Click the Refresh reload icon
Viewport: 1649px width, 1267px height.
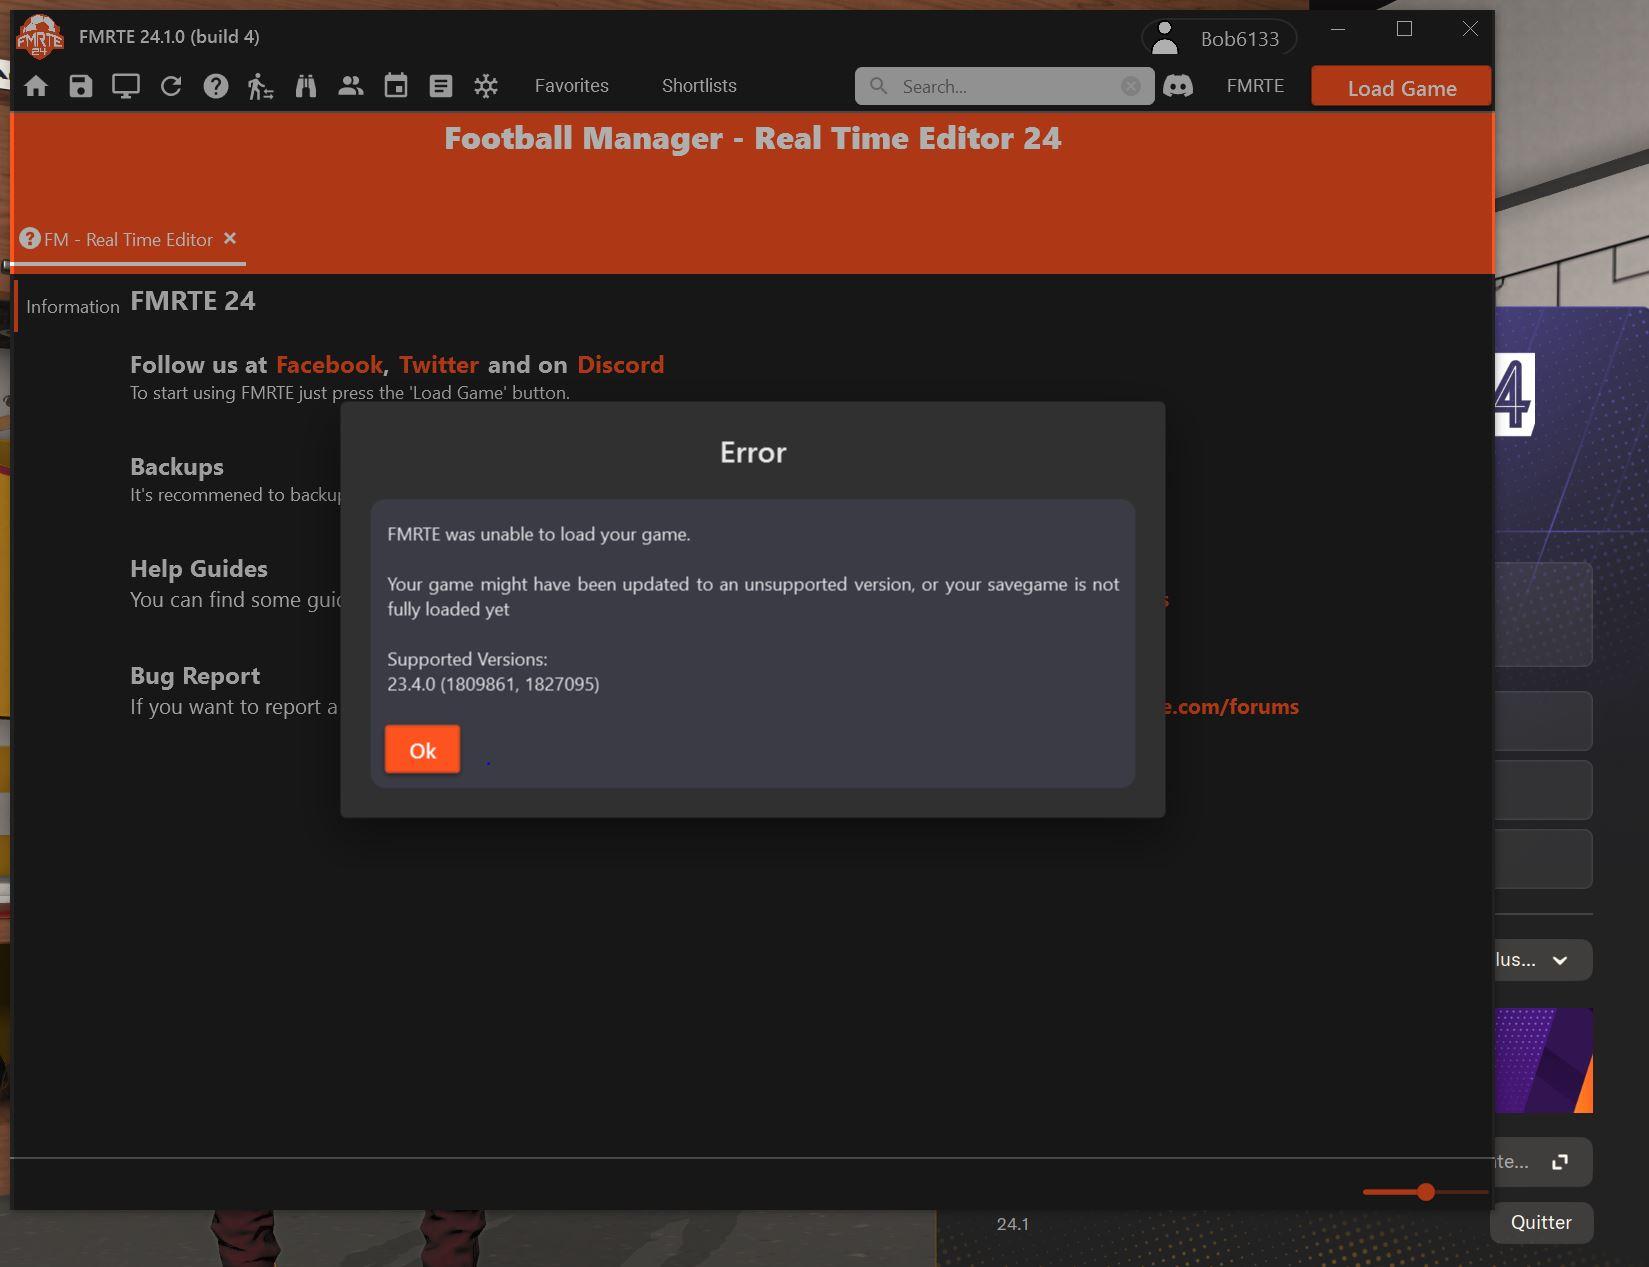click(171, 86)
